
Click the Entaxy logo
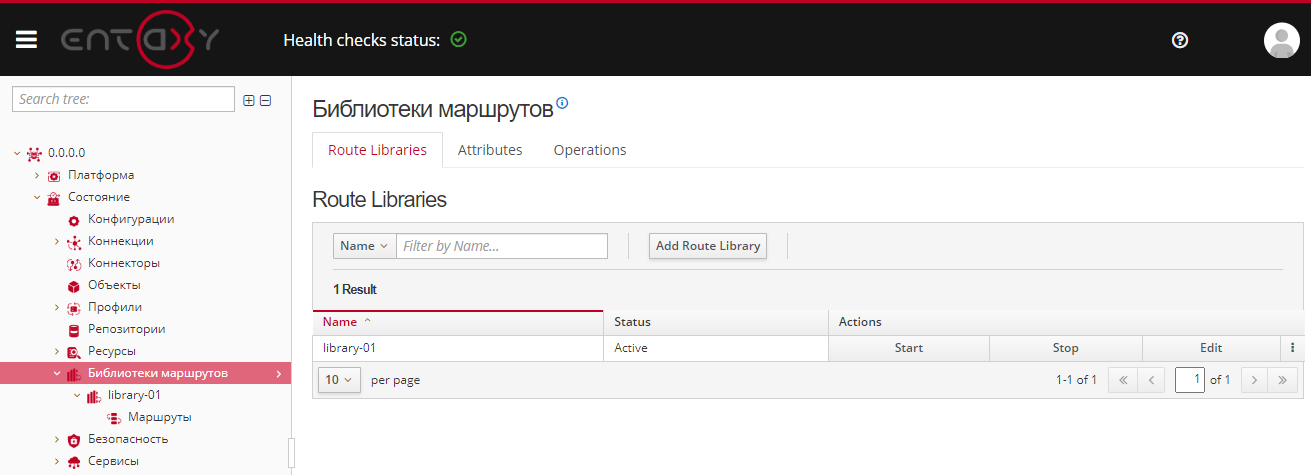(x=141, y=40)
